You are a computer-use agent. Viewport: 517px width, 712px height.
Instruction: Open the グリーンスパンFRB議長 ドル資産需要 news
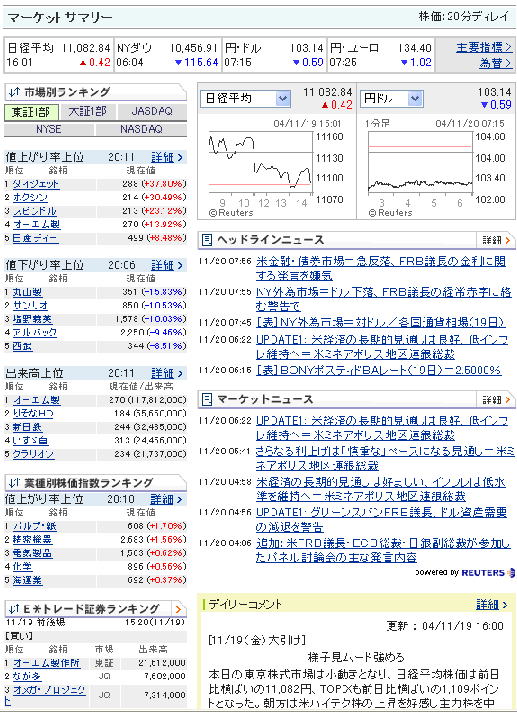(381, 519)
